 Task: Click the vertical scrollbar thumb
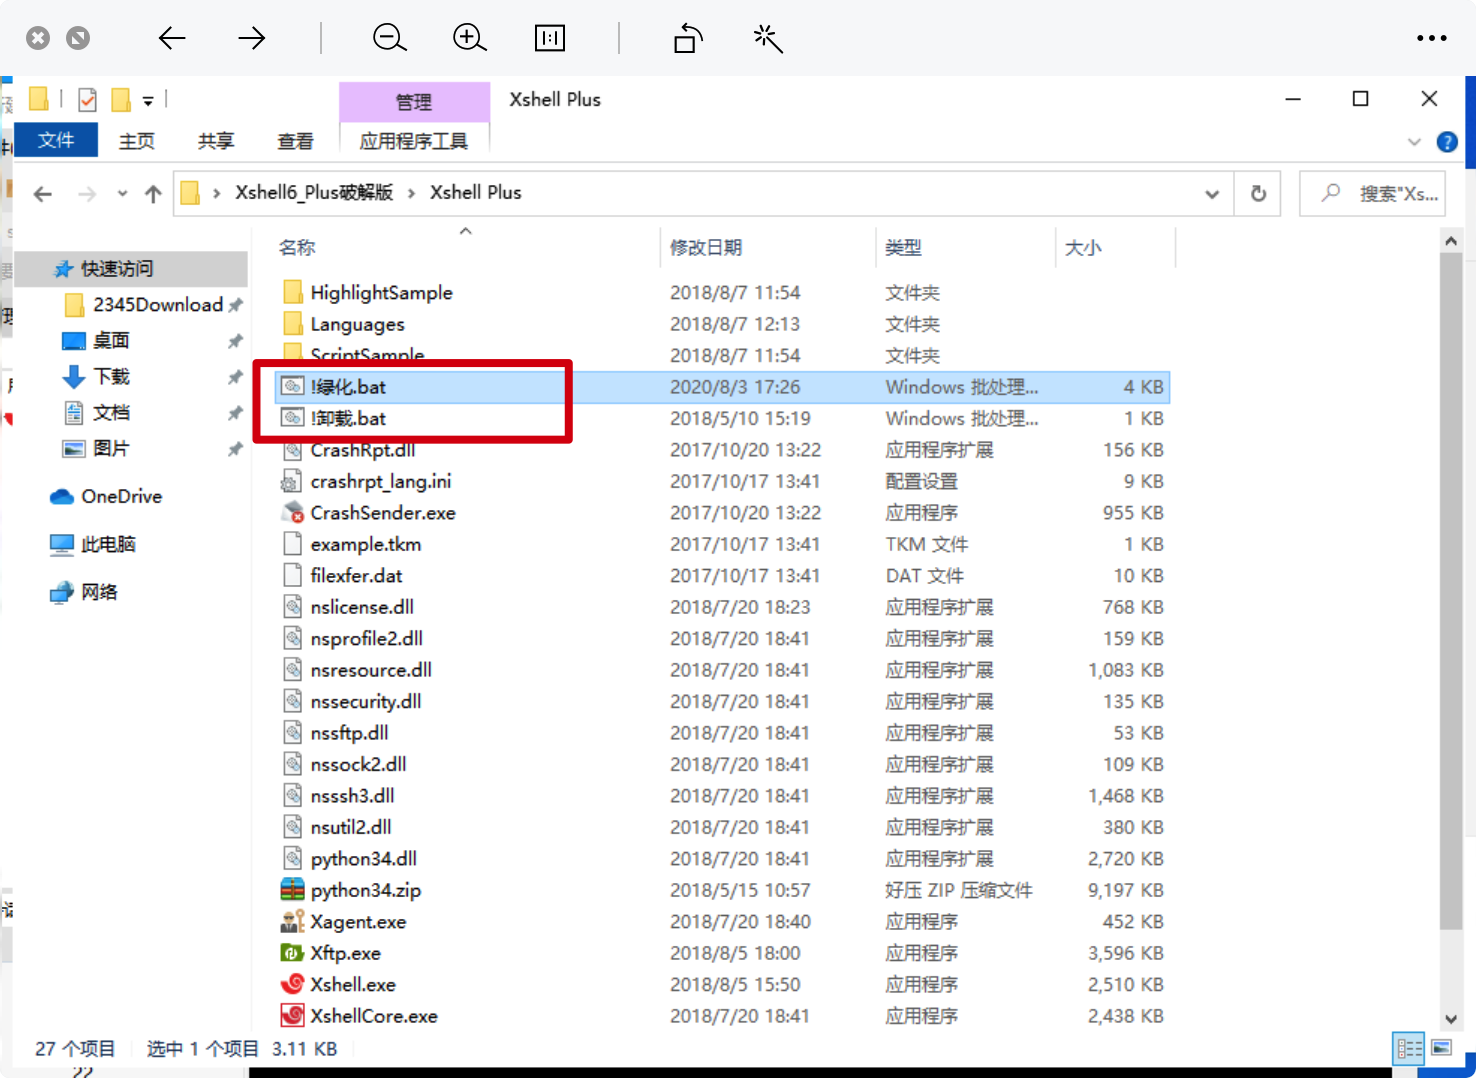1451,590
